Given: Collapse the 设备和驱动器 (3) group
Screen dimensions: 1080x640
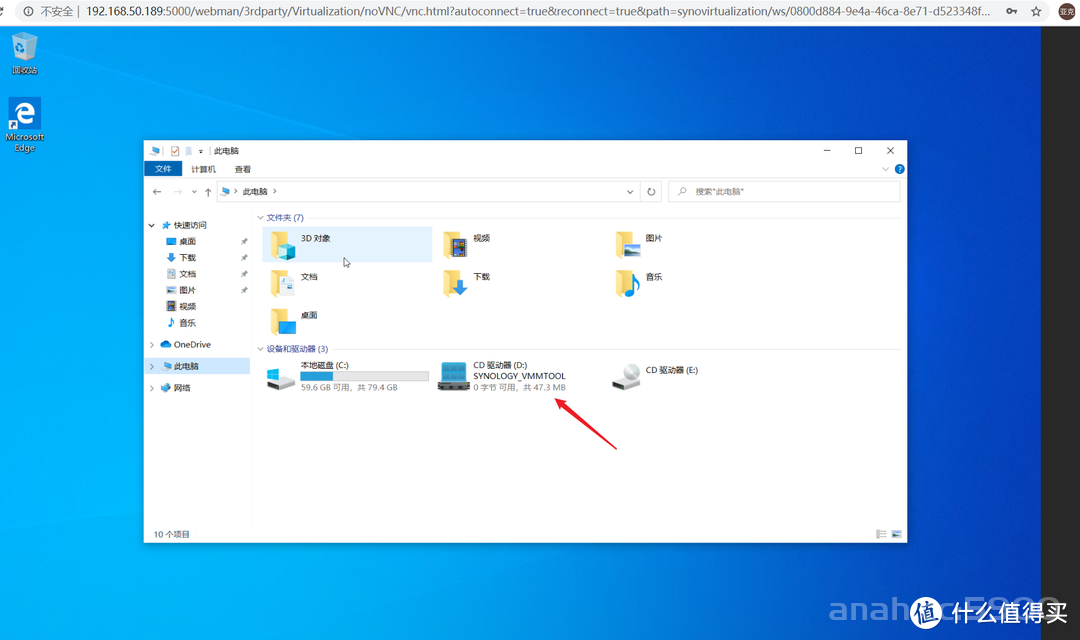Looking at the screenshot, I should pos(260,349).
